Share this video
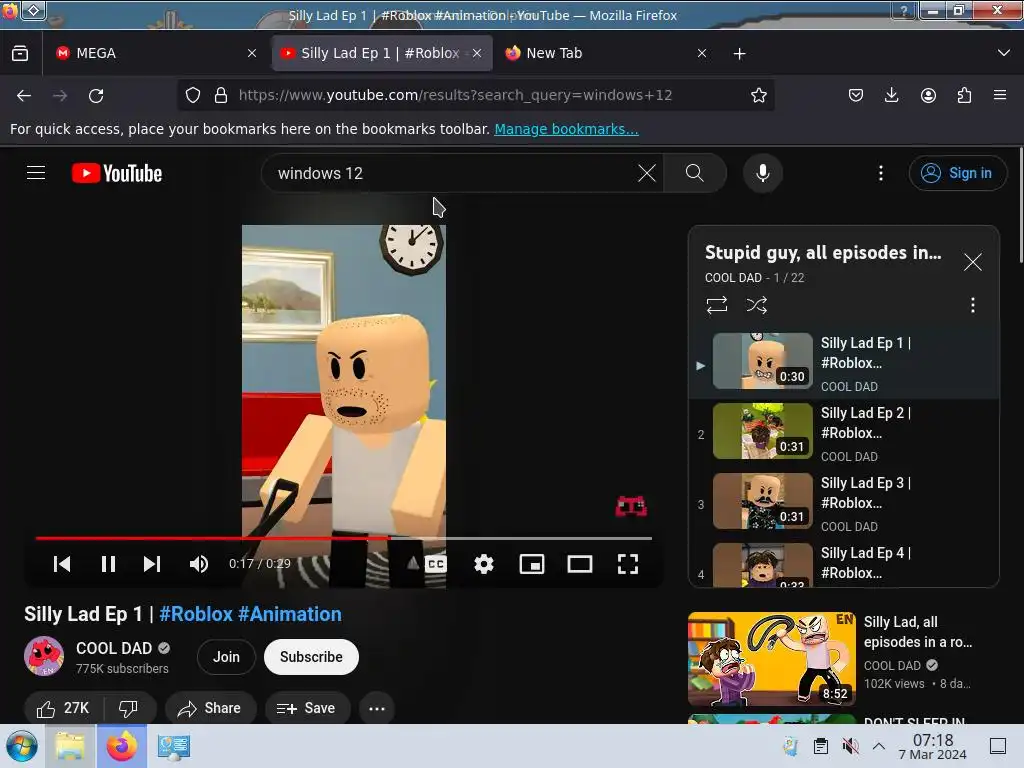The height and width of the screenshot is (768, 1024). click(x=210, y=709)
